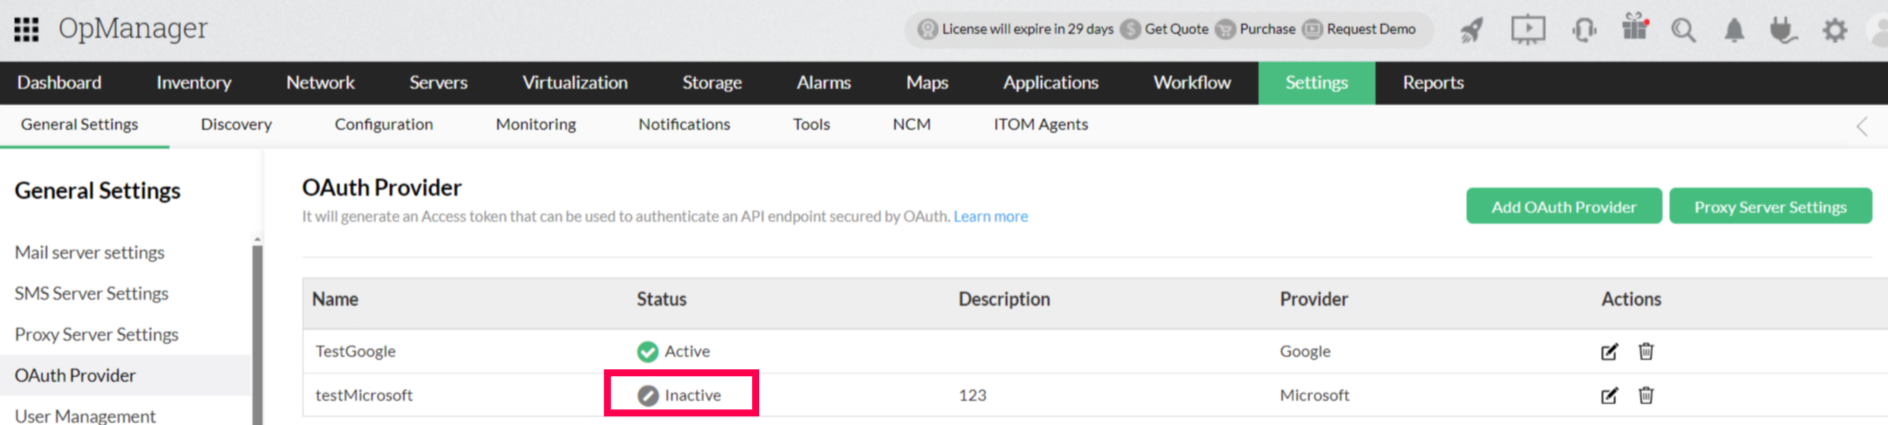Open the apps grid launcher icon
Viewport: 1888px width, 425px height.
tap(26, 30)
